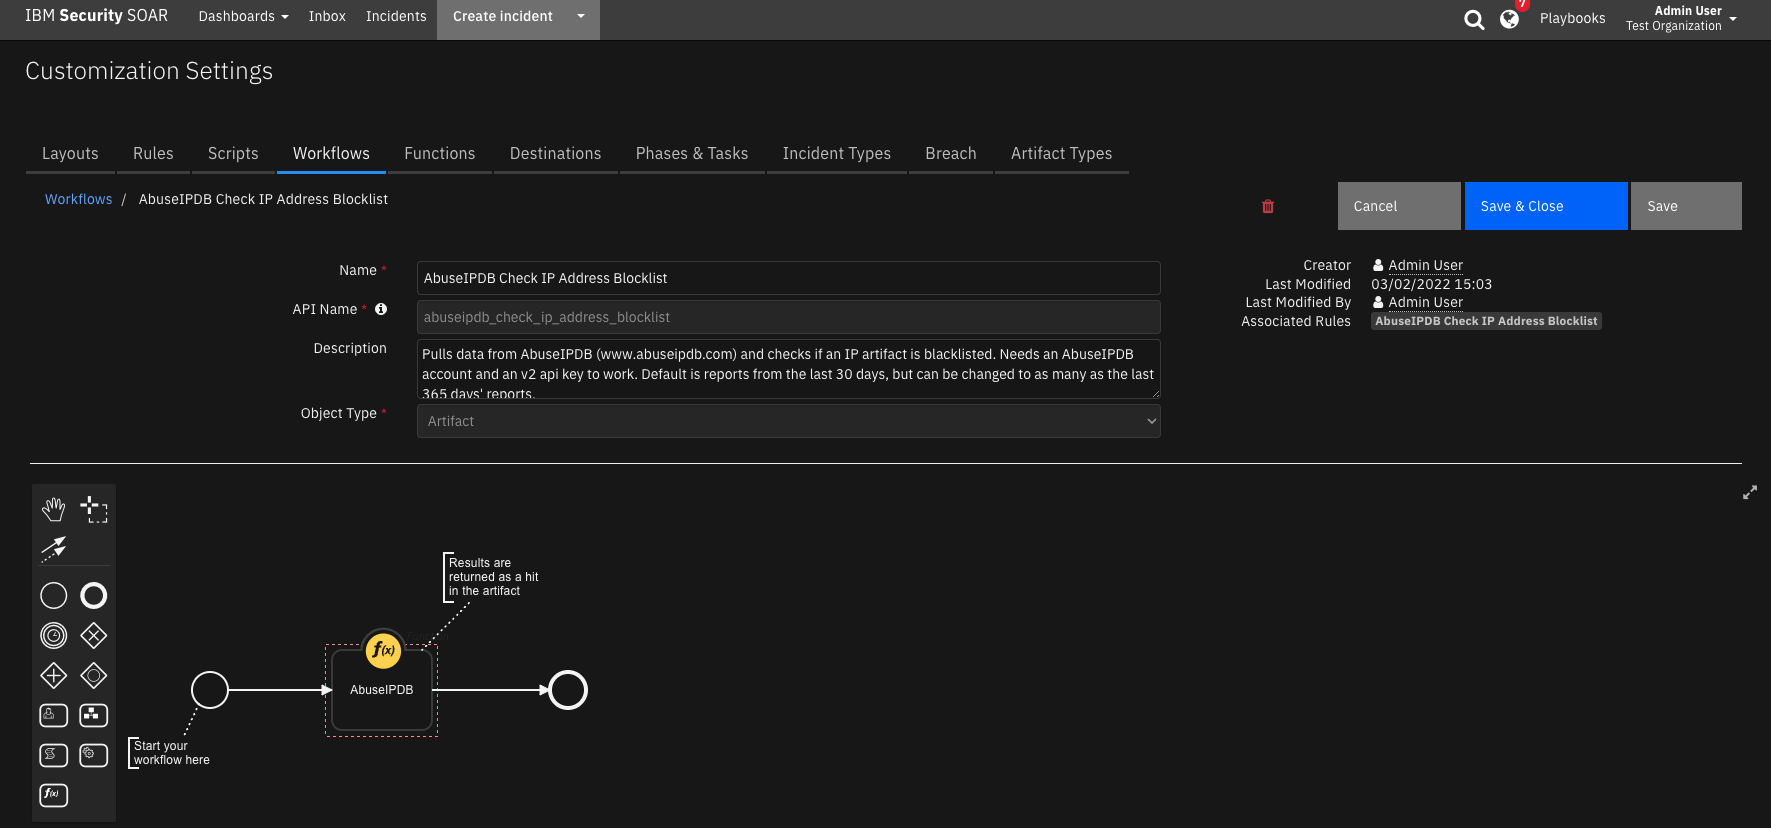This screenshot has width=1771, height=828.
Task: Add an end event thick circle
Action: point(94,596)
